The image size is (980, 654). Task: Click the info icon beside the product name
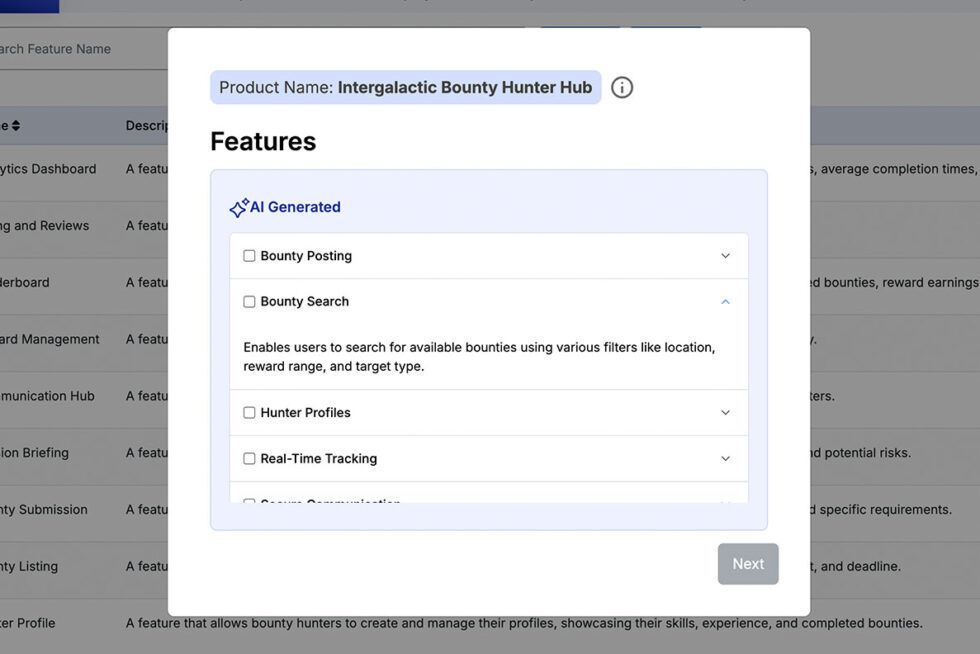click(x=622, y=88)
